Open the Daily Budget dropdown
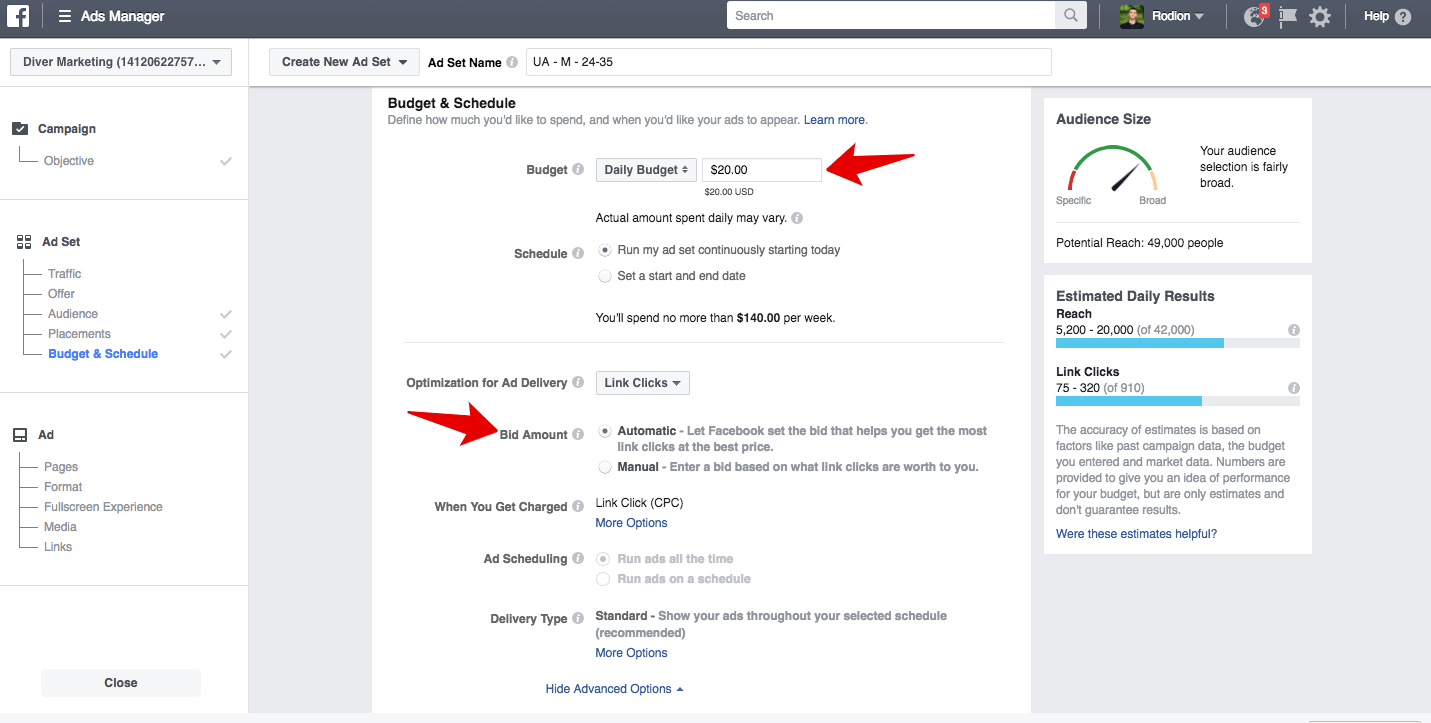The width and height of the screenshot is (1431, 723). click(646, 170)
